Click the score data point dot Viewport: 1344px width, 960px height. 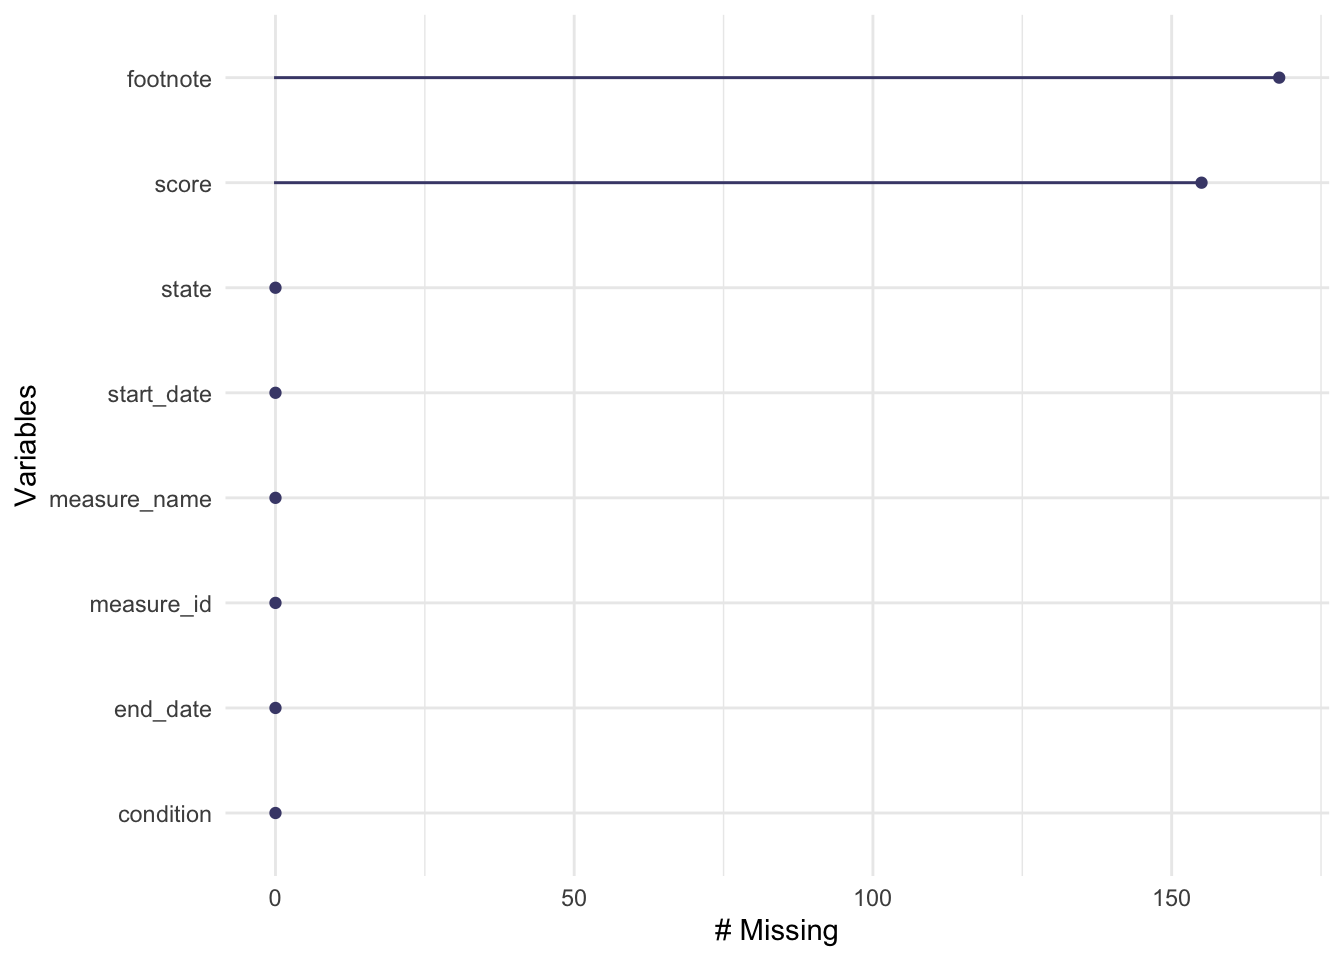click(x=1201, y=183)
